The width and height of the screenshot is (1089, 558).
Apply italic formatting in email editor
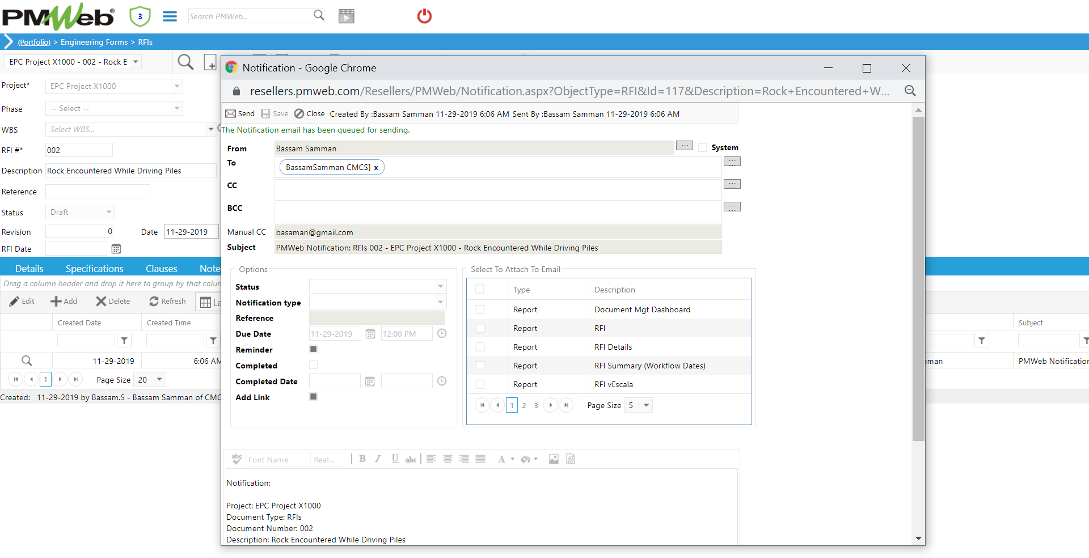click(x=379, y=459)
